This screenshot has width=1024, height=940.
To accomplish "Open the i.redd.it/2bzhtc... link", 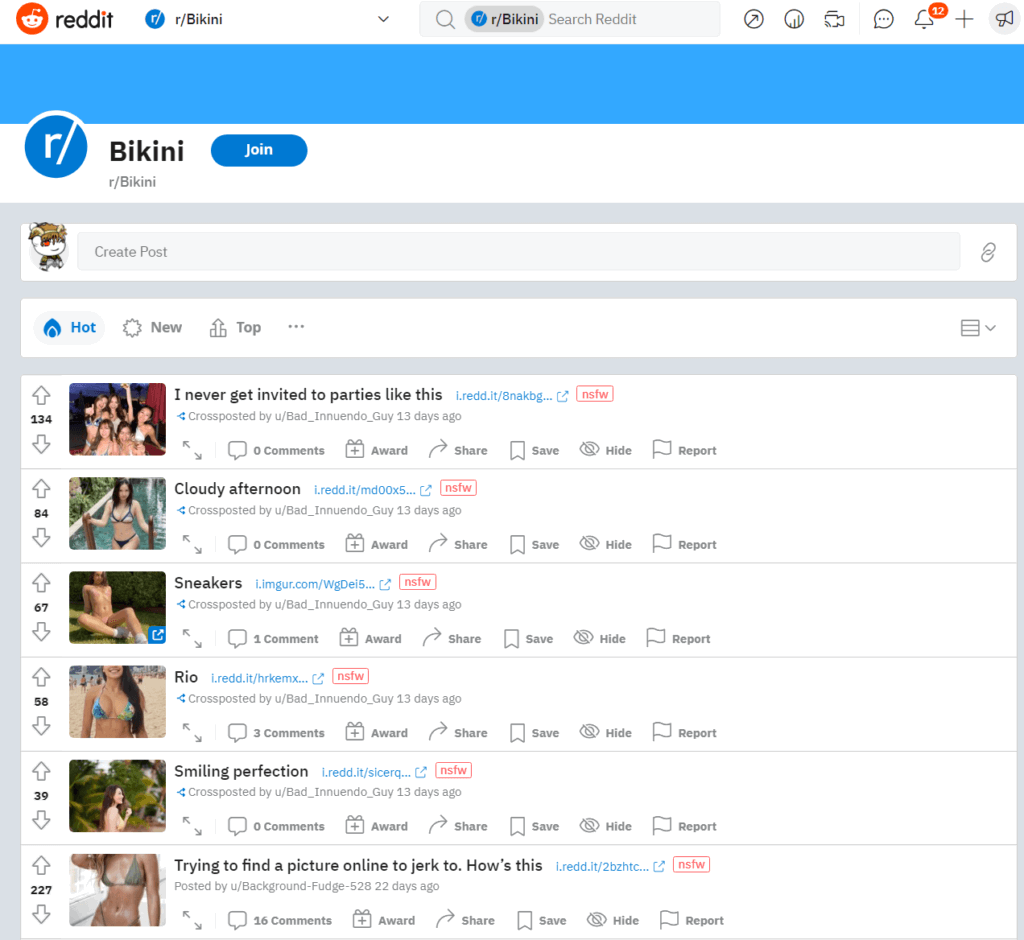I will coord(610,866).
